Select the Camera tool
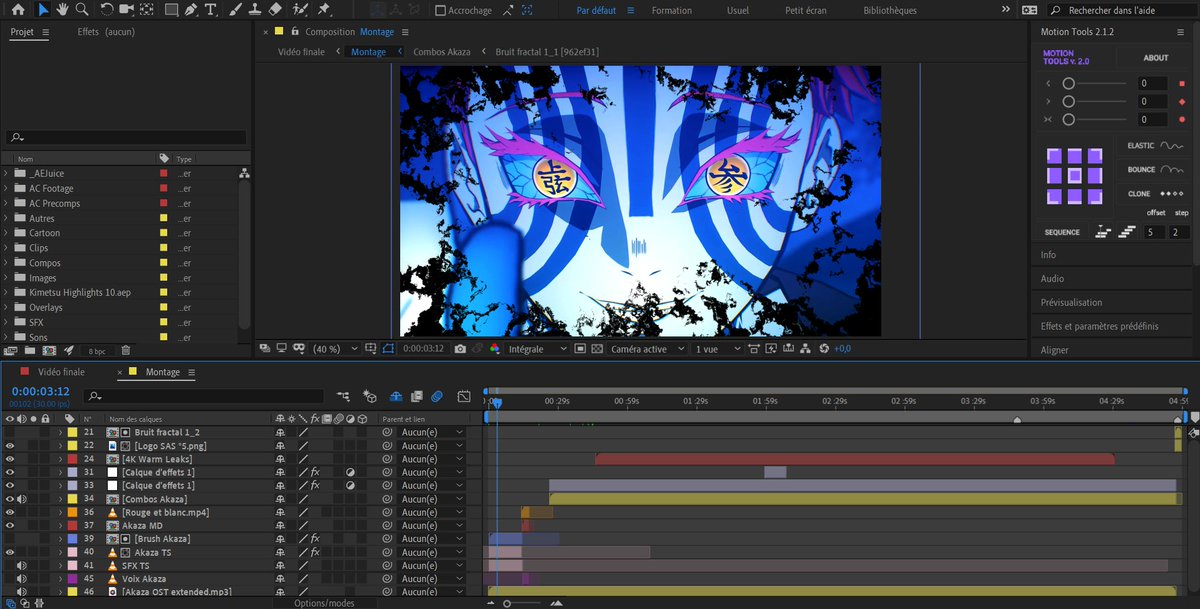 [126, 10]
